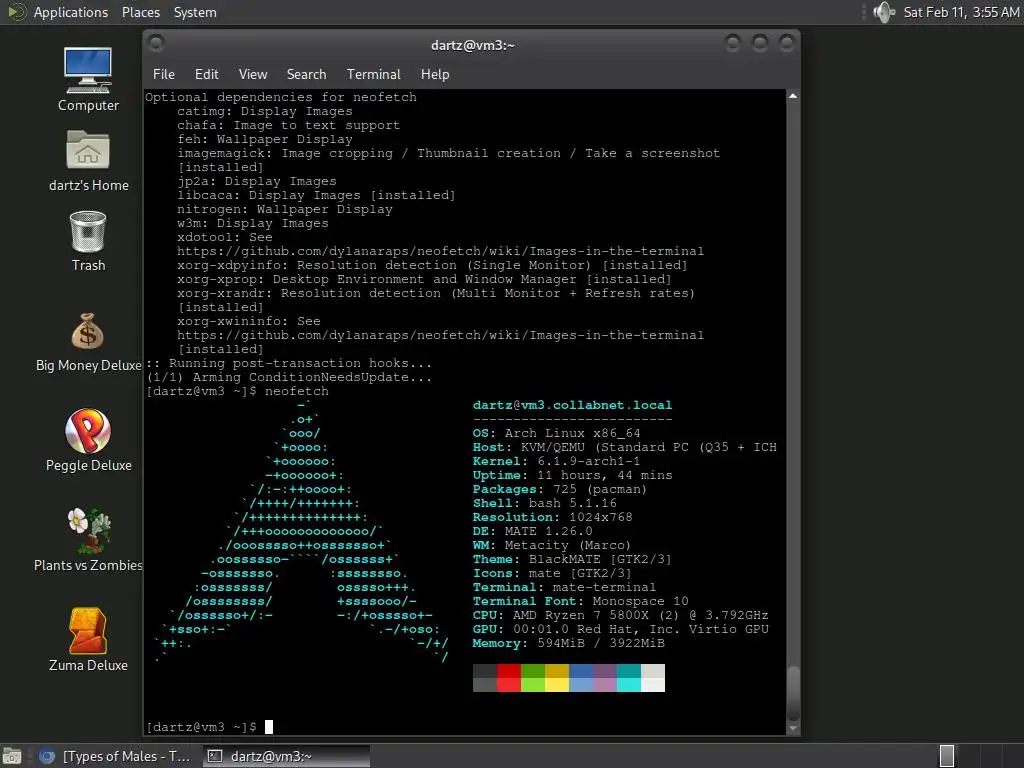Click the DE: MATE 1.26.0 line

point(532,531)
